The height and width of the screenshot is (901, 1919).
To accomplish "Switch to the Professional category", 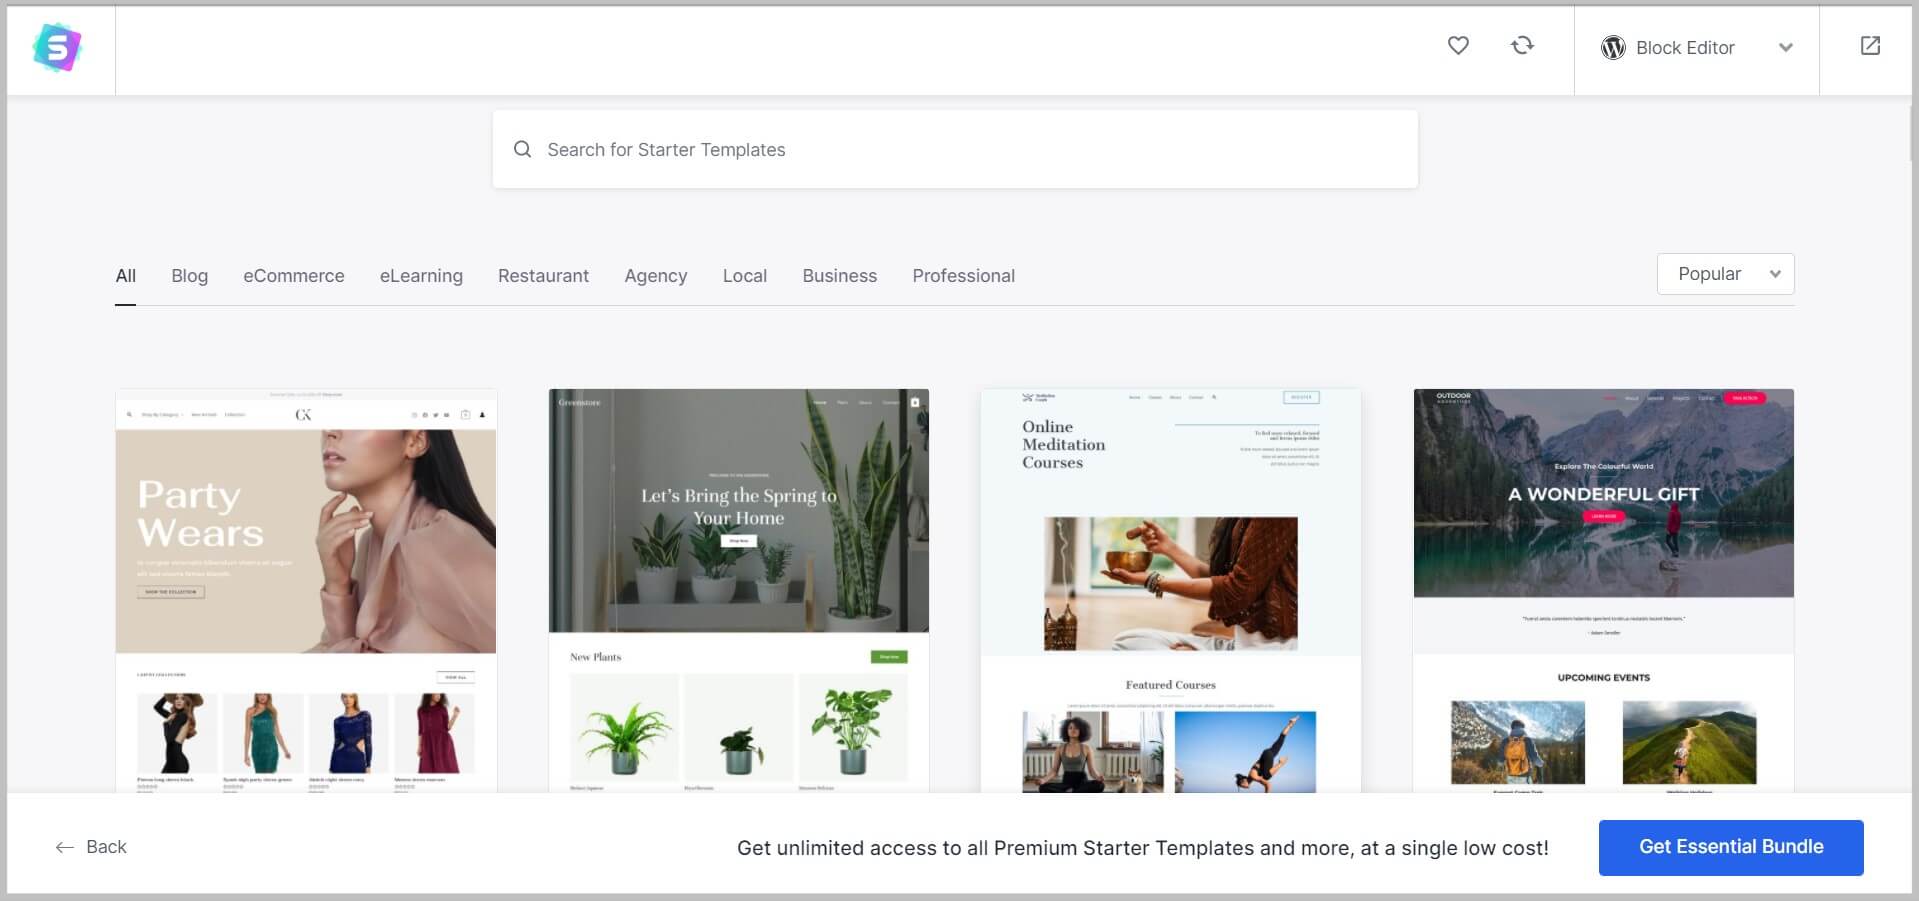I will (963, 276).
